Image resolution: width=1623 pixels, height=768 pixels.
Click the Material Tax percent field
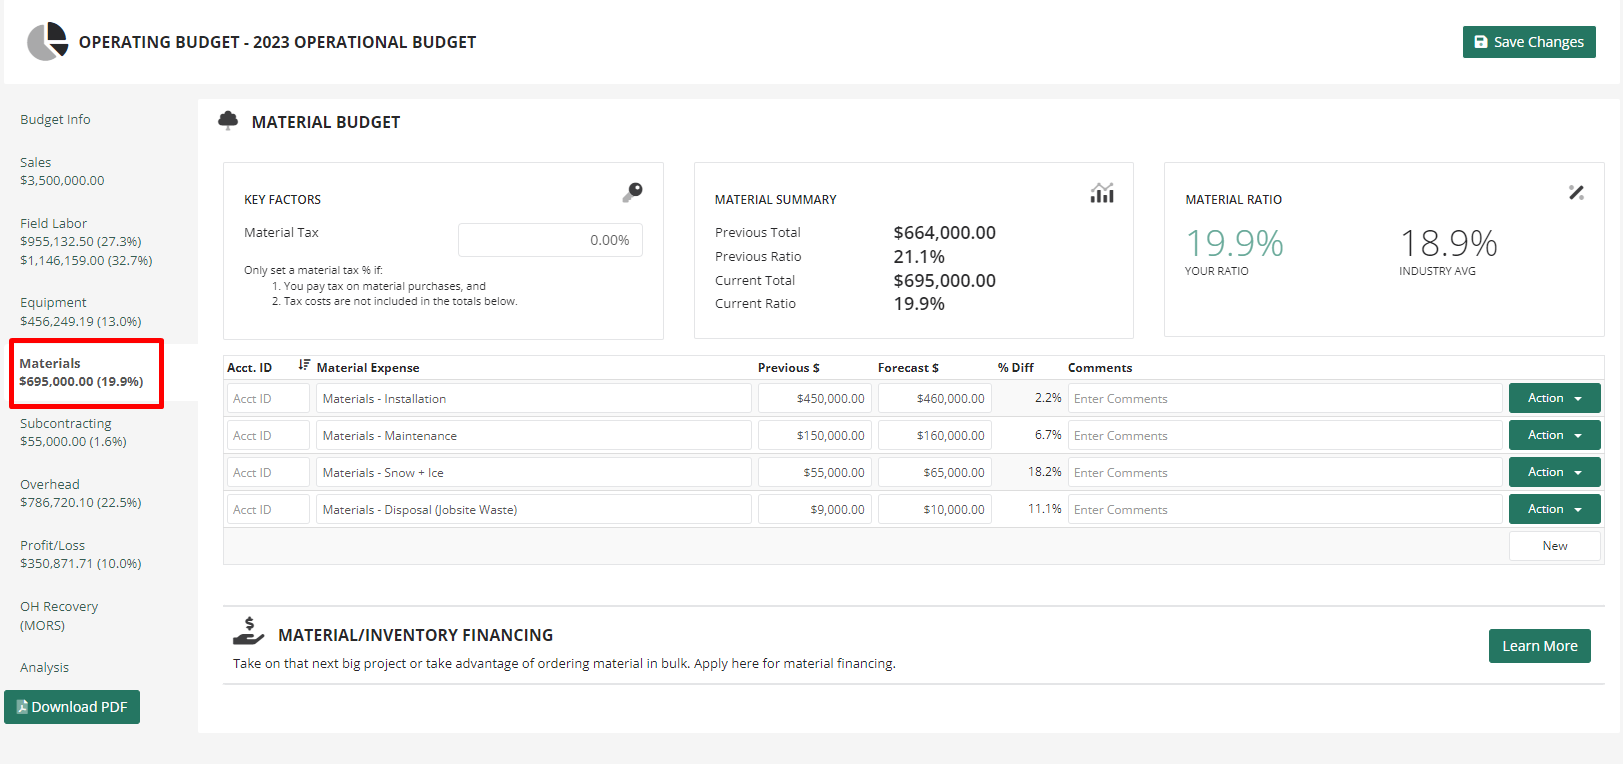[550, 240]
